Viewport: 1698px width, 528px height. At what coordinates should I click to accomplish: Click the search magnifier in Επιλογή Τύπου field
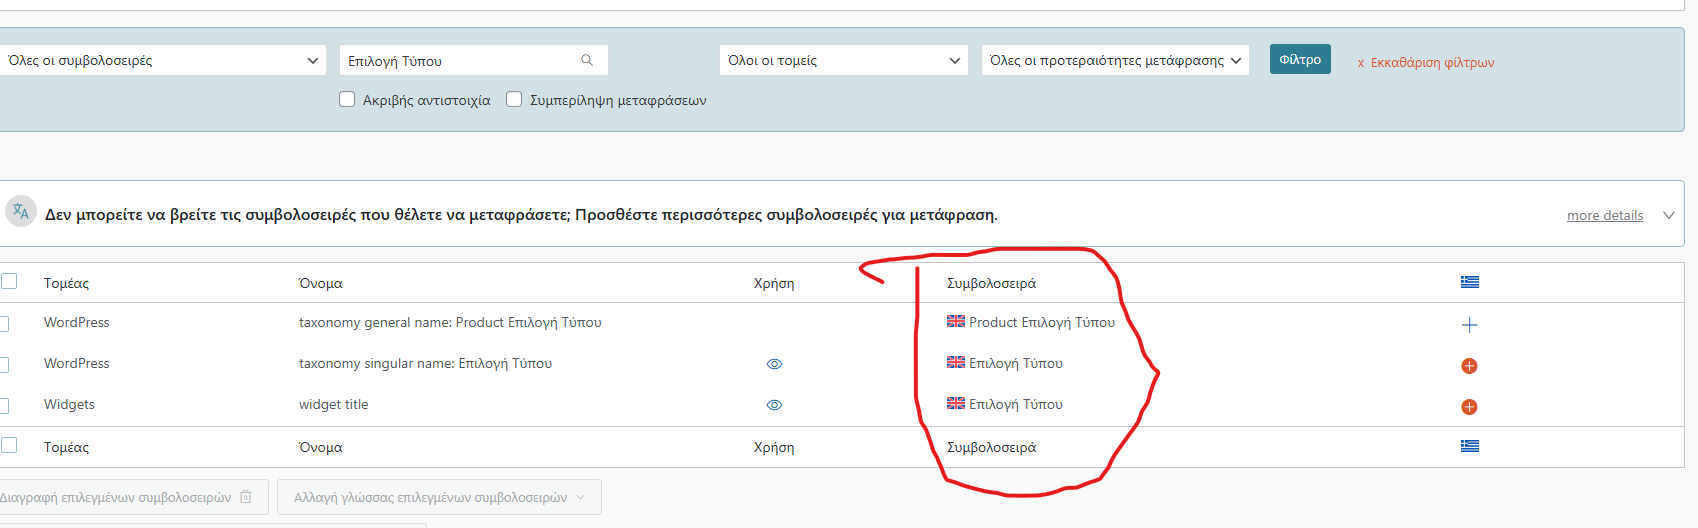(587, 60)
